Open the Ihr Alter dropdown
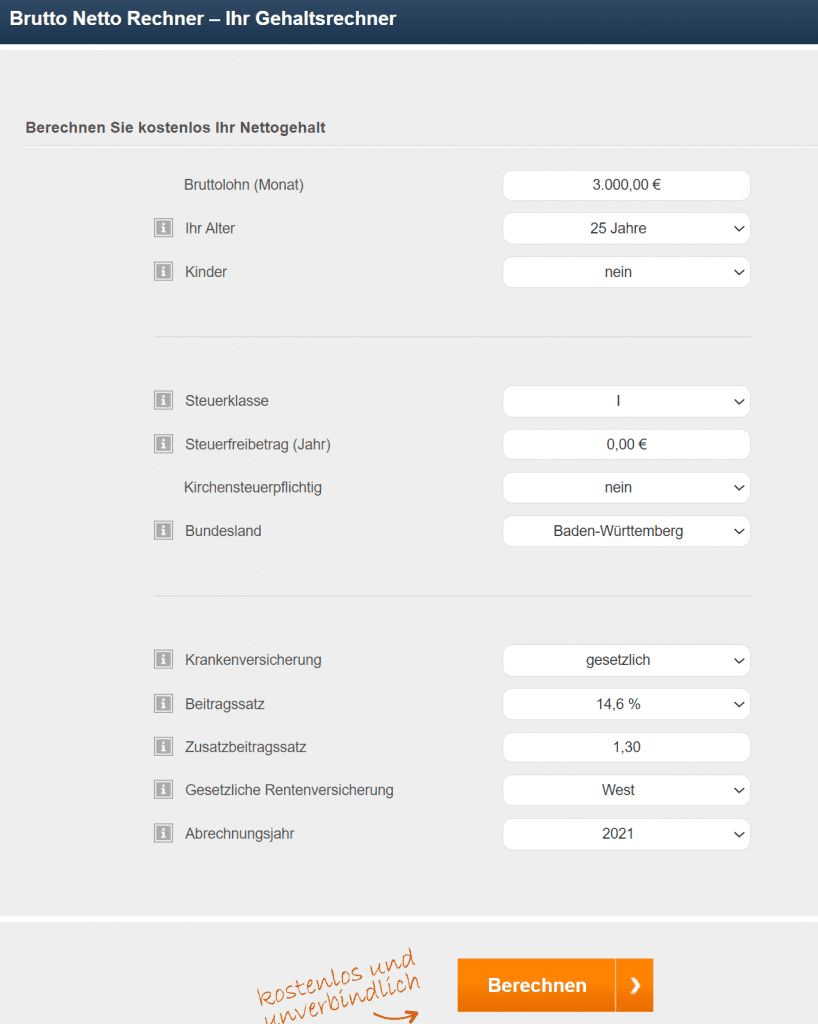The height and width of the screenshot is (1024, 818). [626, 228]
